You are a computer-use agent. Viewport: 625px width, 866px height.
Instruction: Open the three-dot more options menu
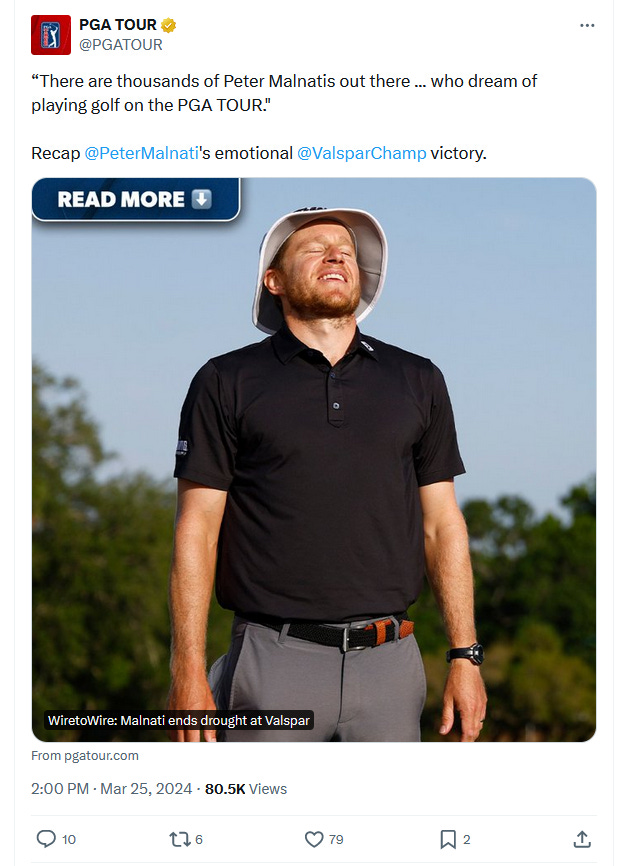click(x=587, y=25)
